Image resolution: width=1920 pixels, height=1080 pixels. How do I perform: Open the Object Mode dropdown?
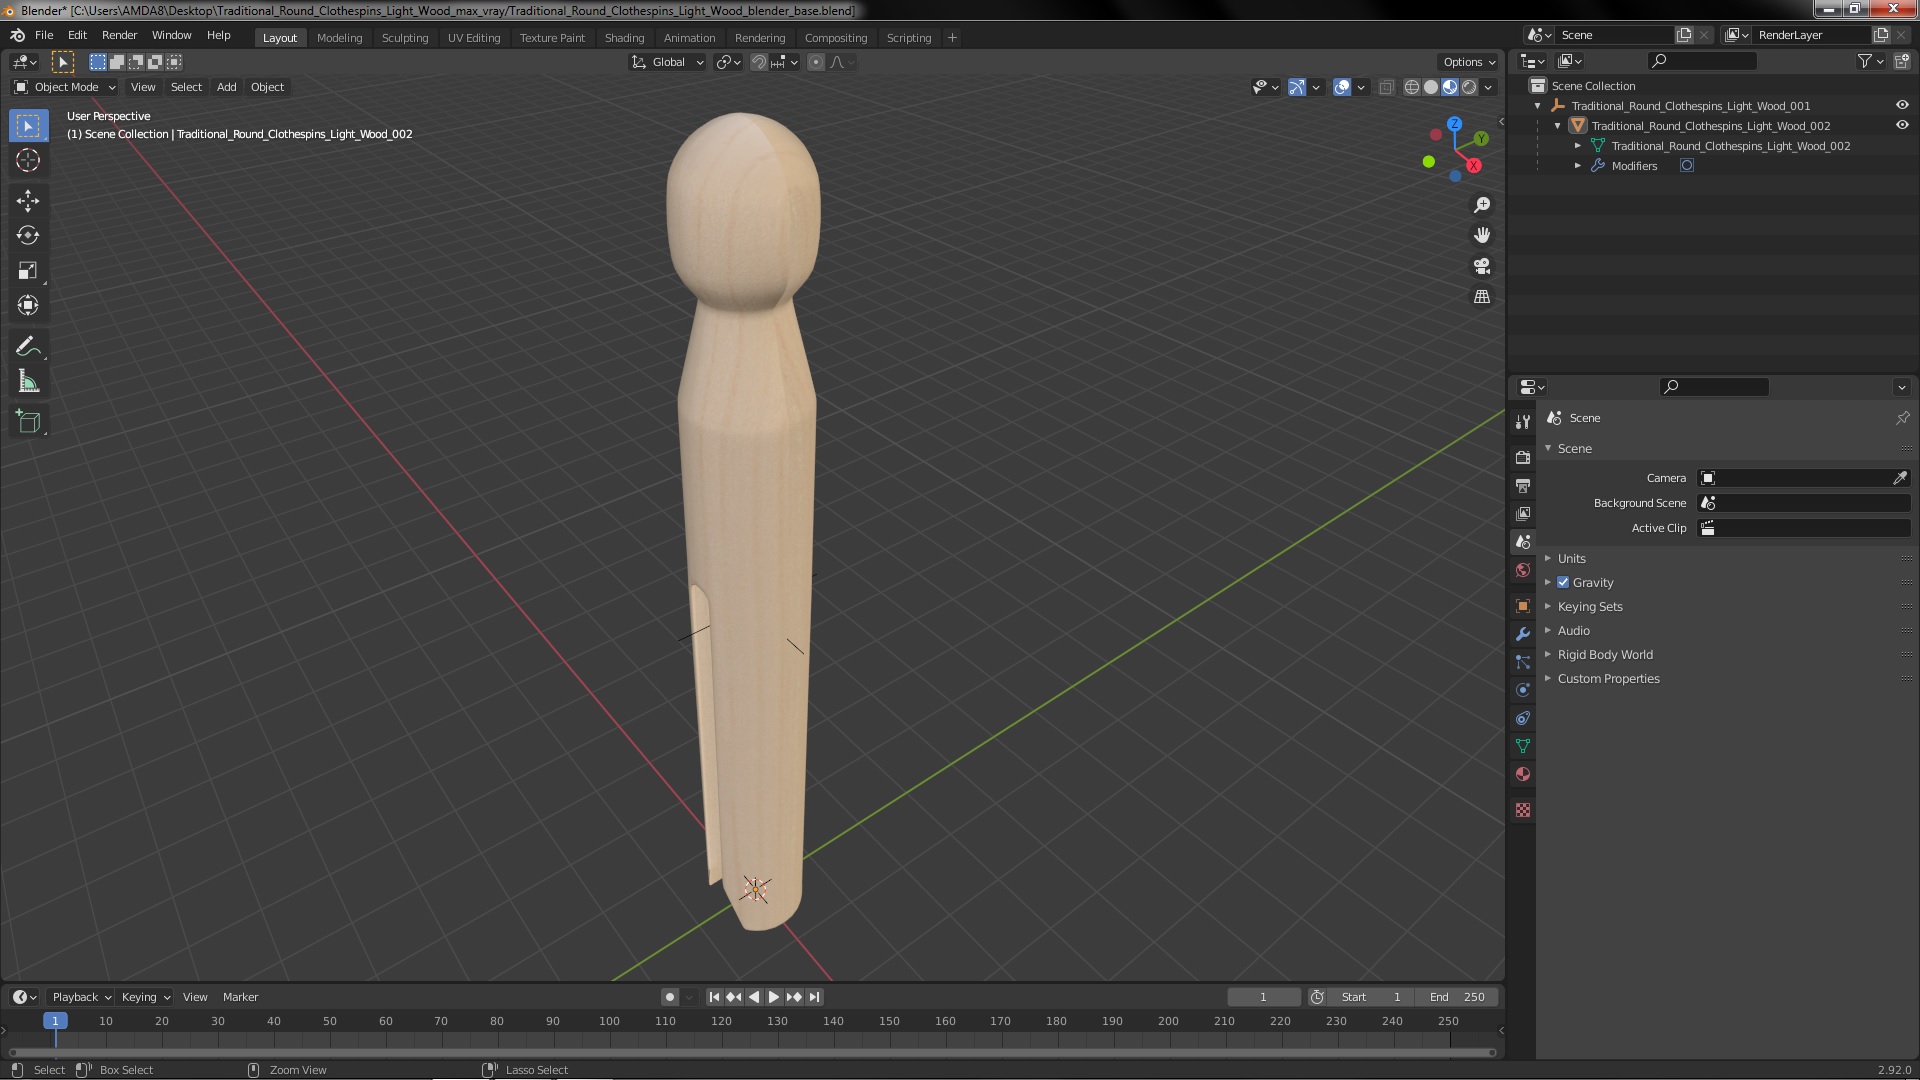(65, 87)
